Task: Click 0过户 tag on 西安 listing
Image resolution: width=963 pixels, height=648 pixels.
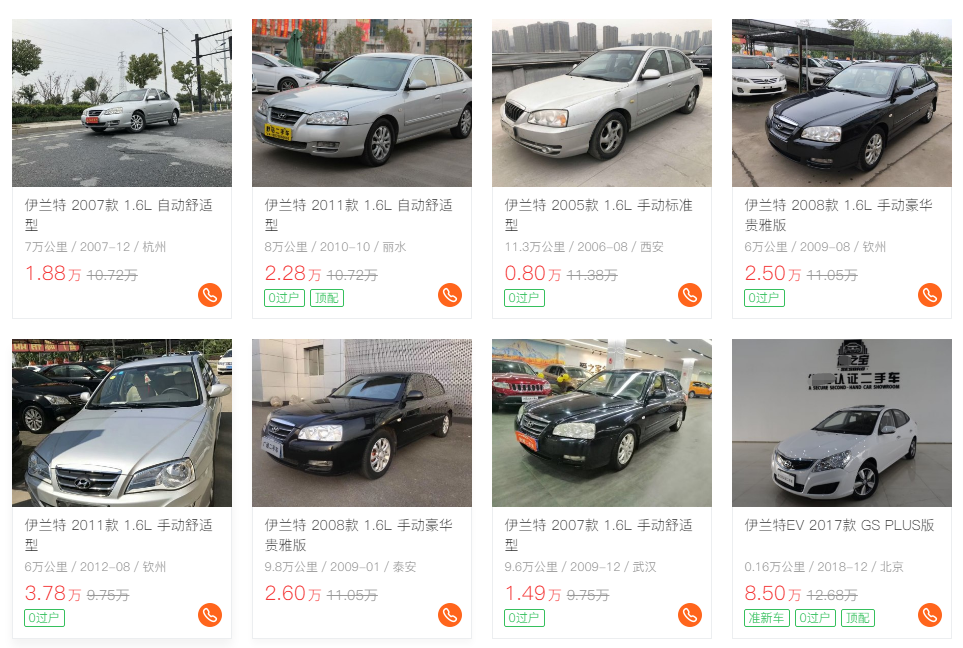Action: coord(524,298)
